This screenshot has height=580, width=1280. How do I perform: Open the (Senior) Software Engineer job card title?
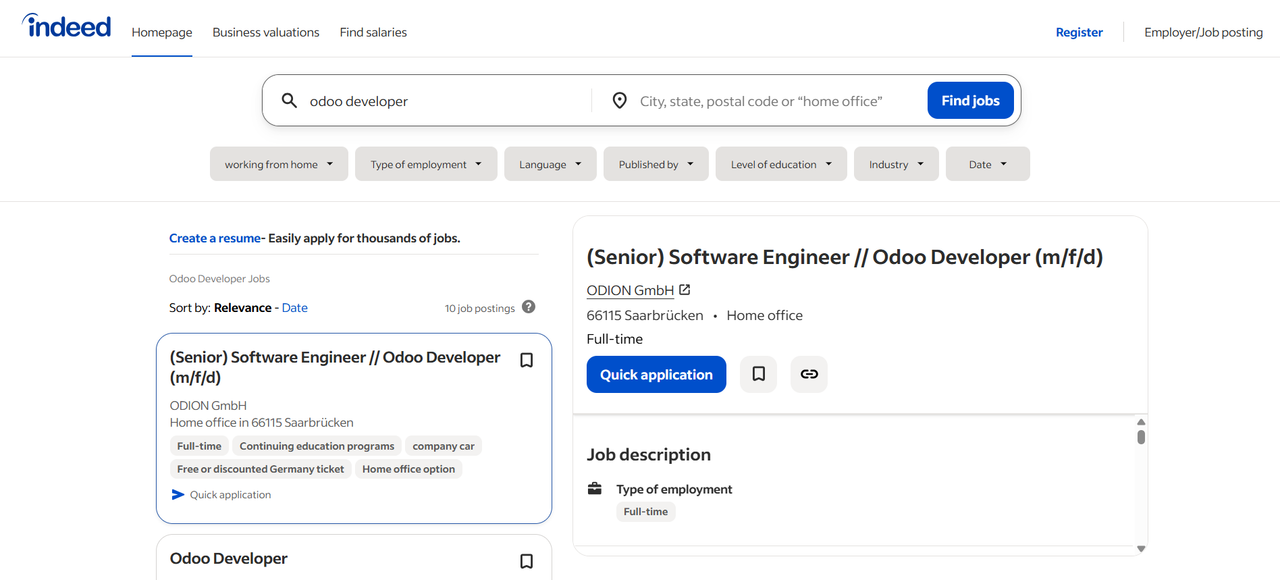pos(335,367)
